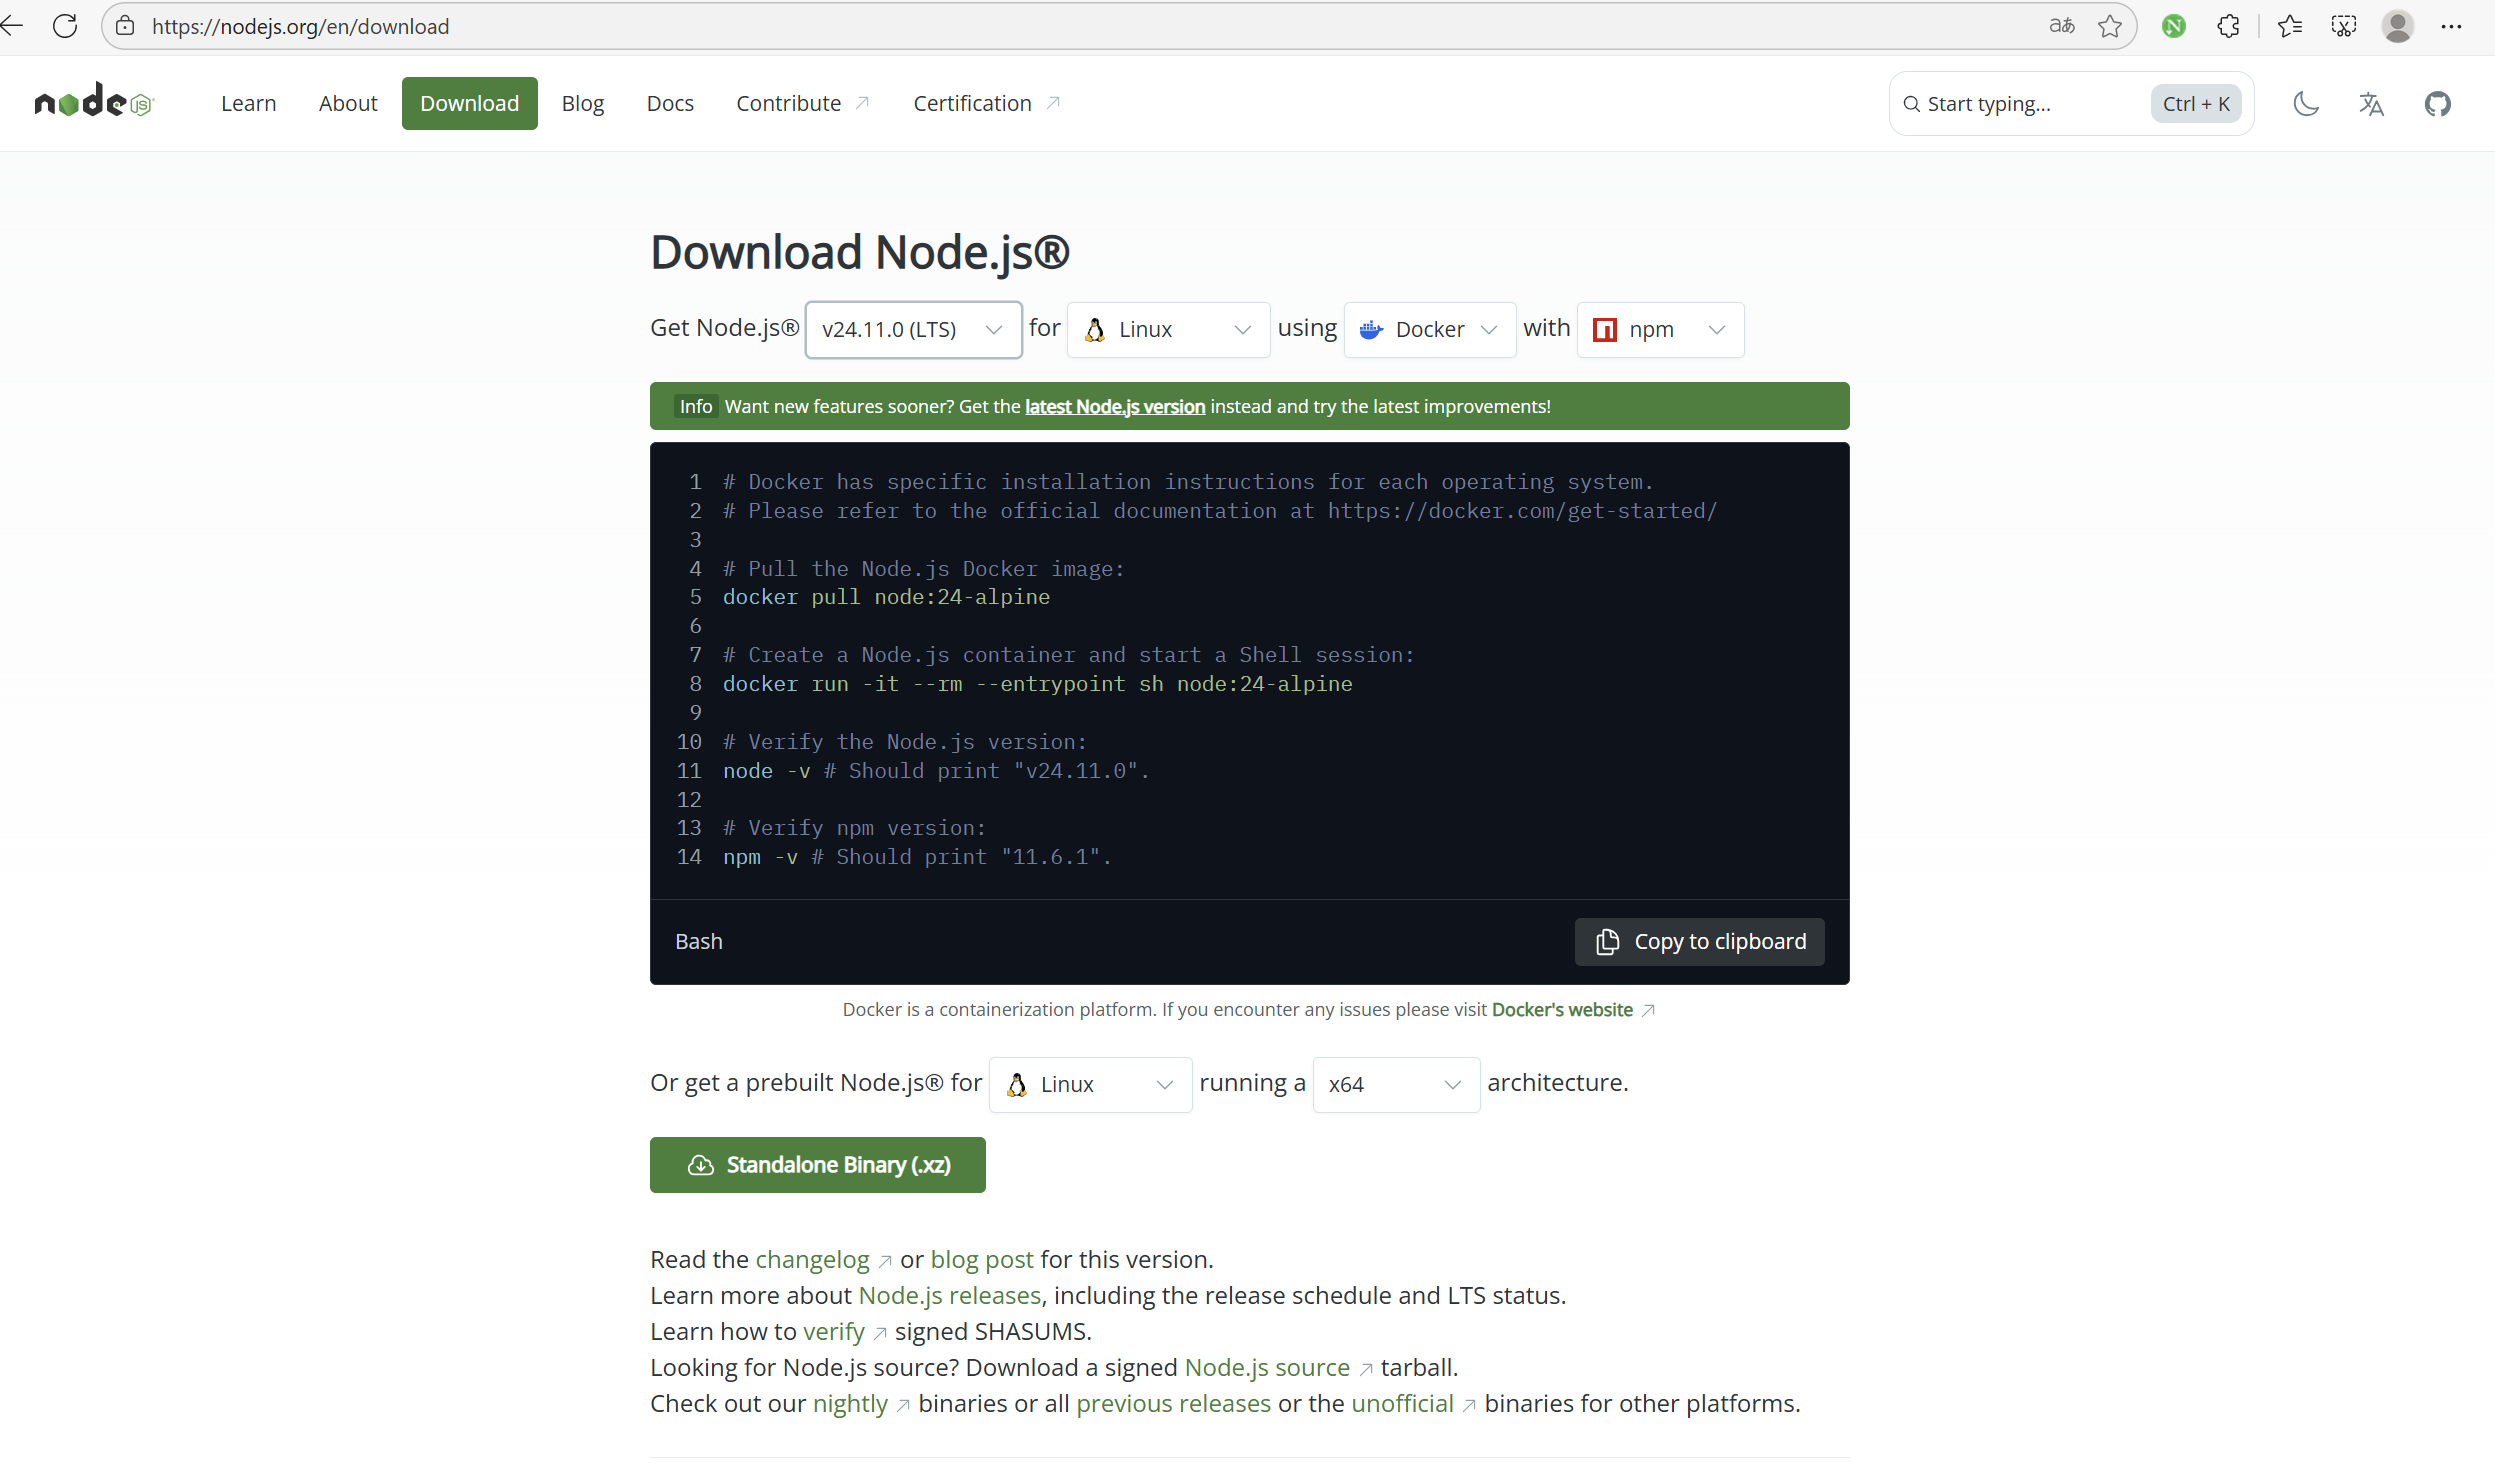Open the Blog navigation item
The width and height of the screenshot is (2495, 1472).
(582, 103)
